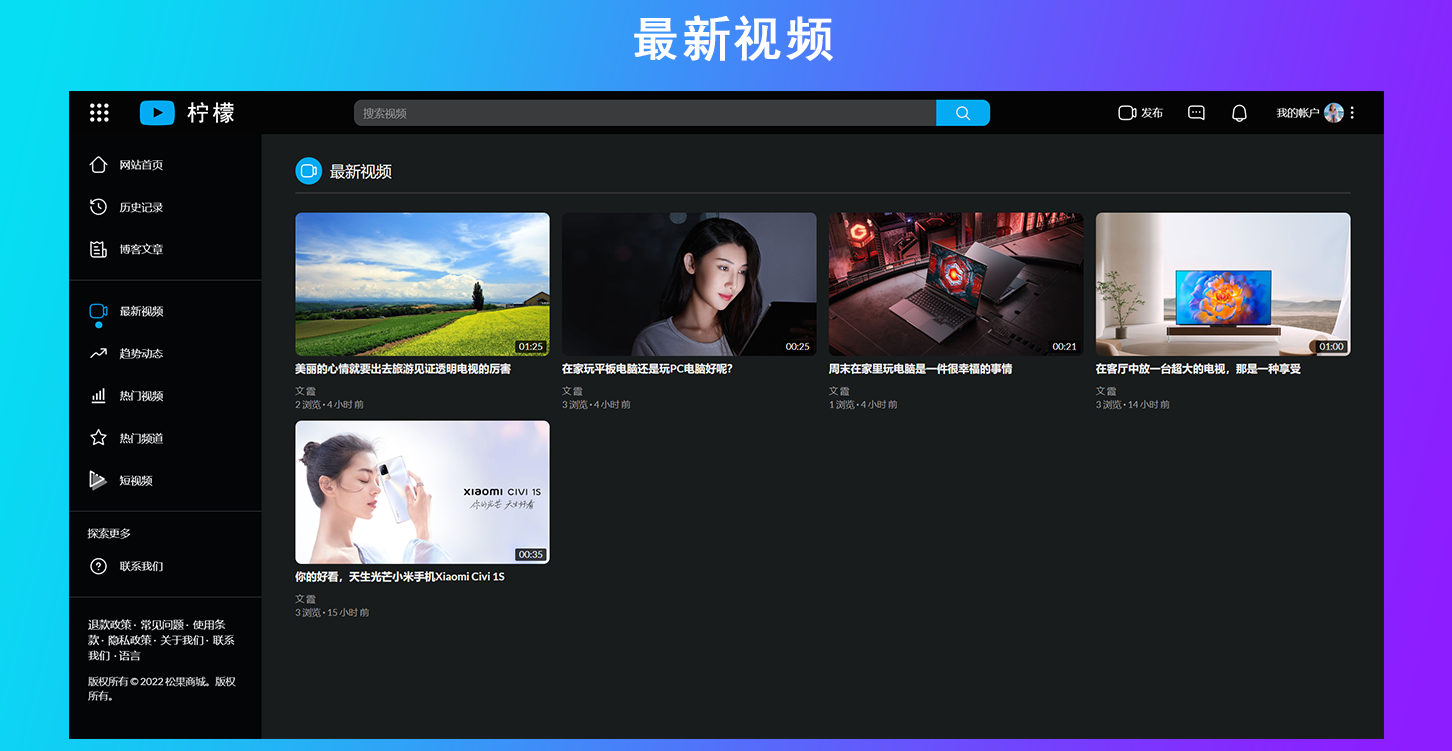
Task: Click the shorts play icon for 短视频
Action: pos(98,480)
